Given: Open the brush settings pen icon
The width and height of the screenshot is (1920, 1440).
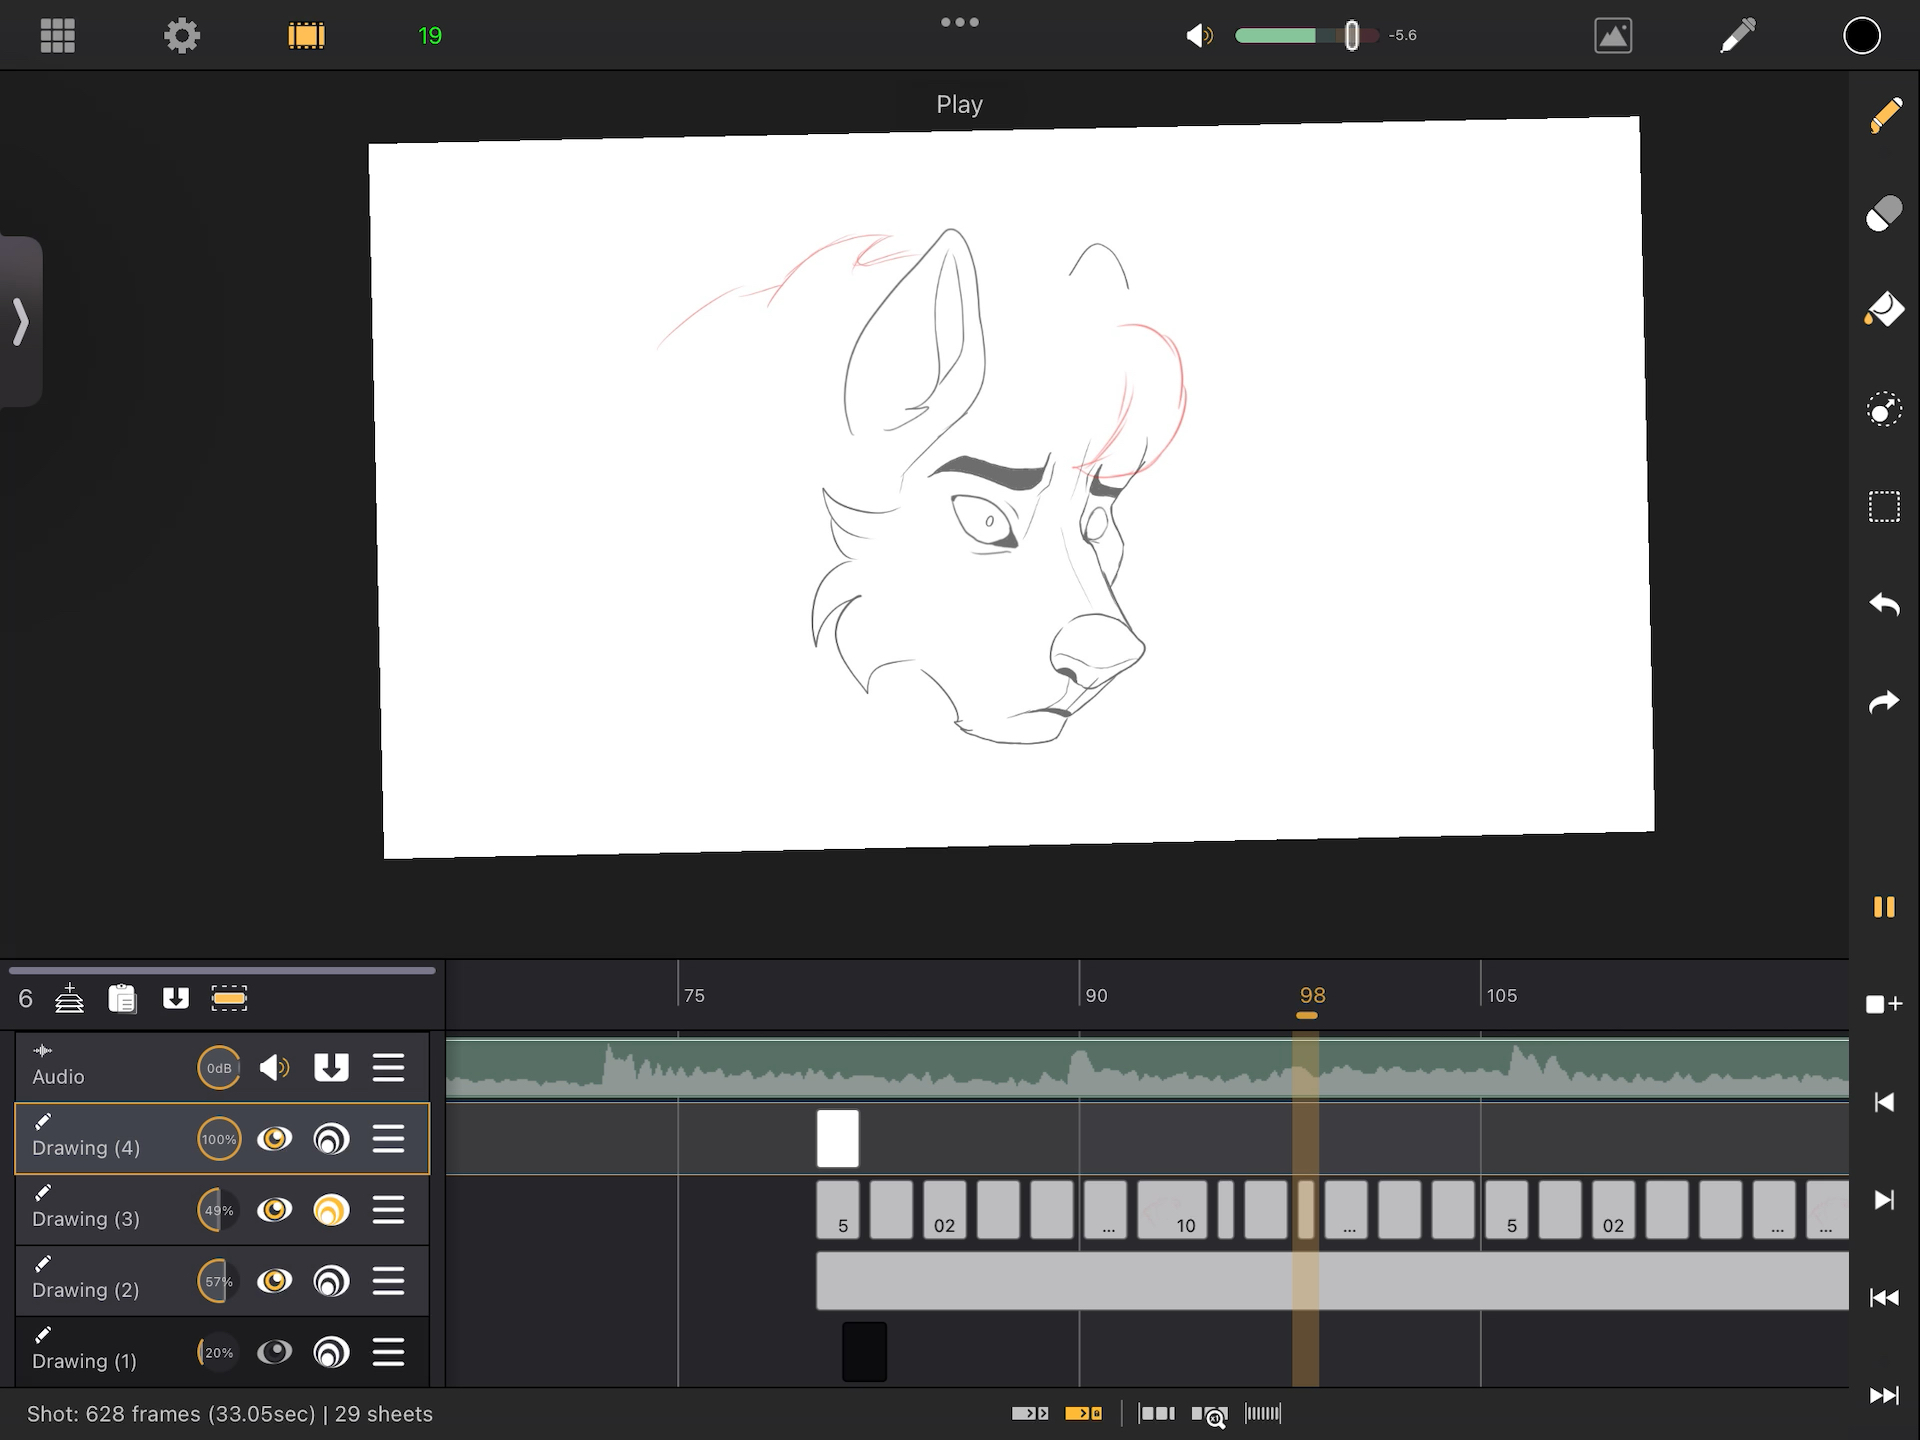Looking at the screenshot, I should [x=1738, y=36].
